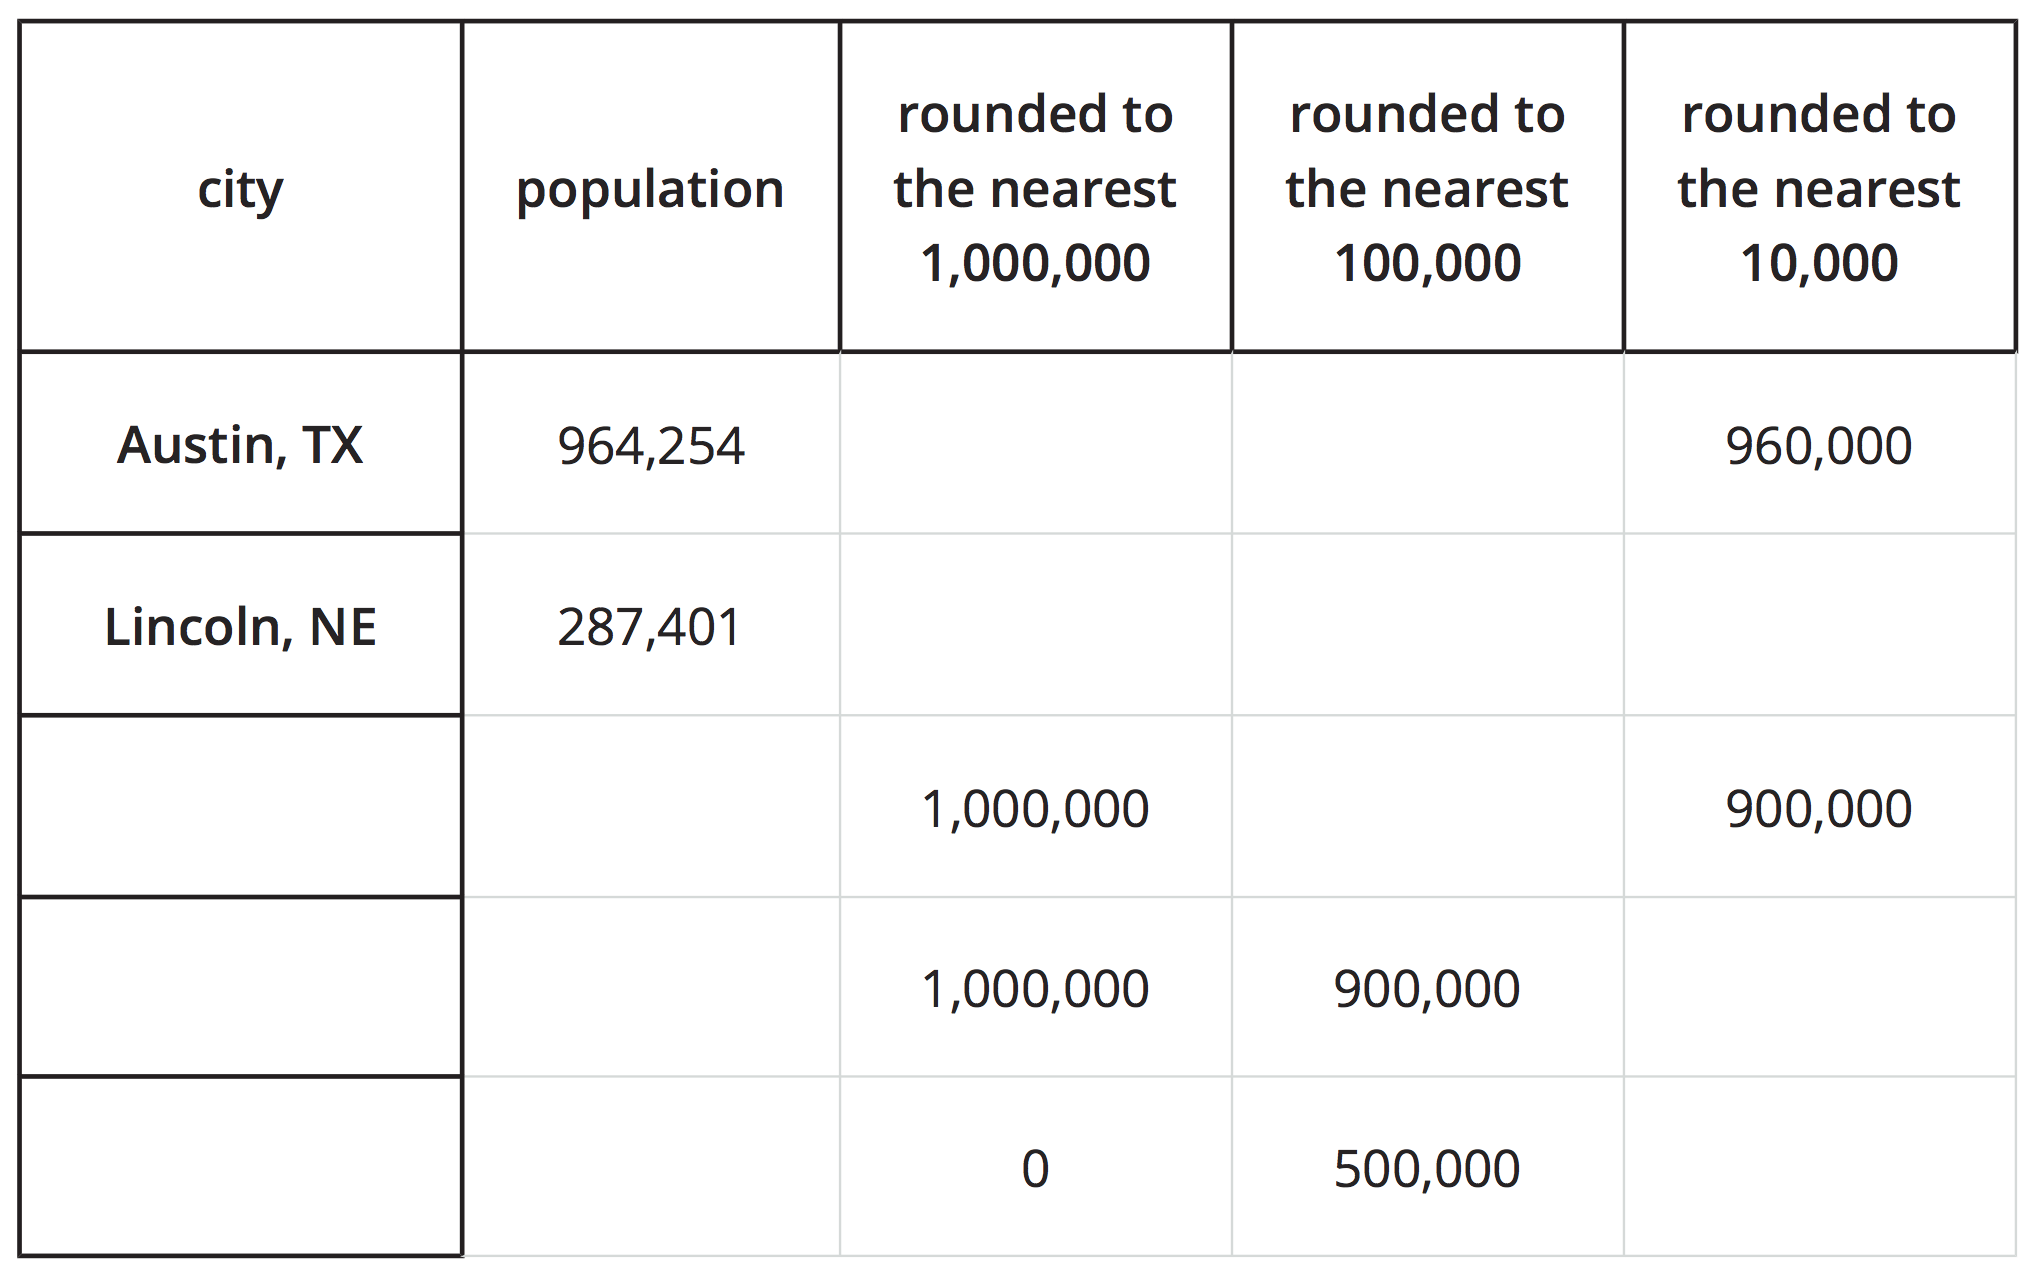This screenshot has width=2038, height=1276.
Task: Select the 900,000 value in the nearest 10,000 column
Action: [1819, 809]
